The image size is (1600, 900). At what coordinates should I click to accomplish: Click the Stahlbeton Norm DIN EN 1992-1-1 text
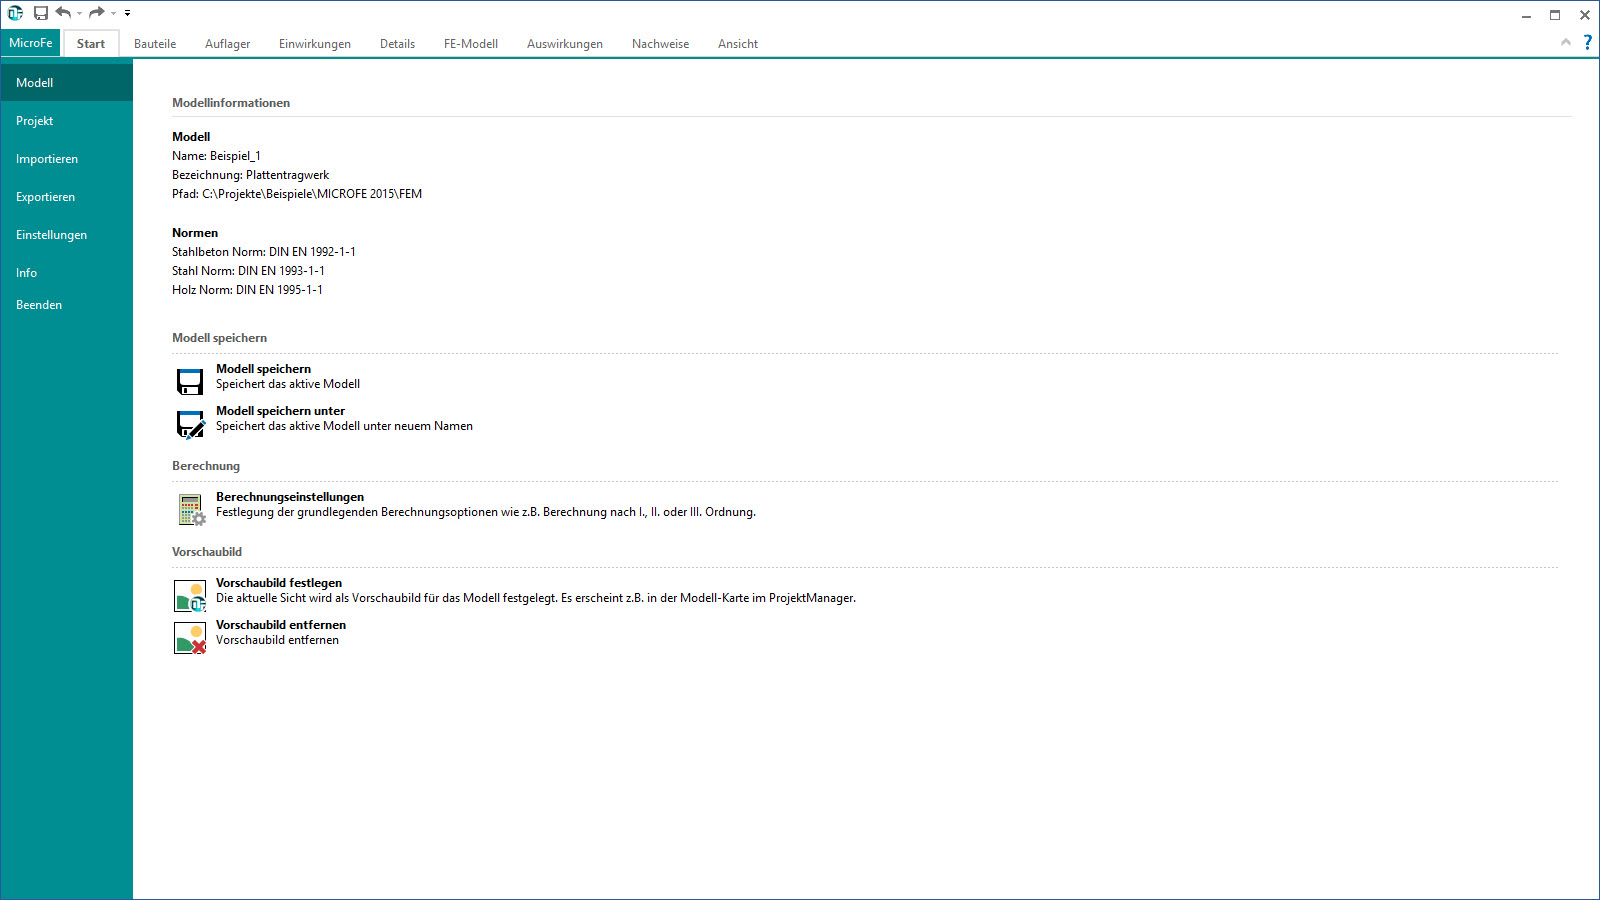(264, 252)
